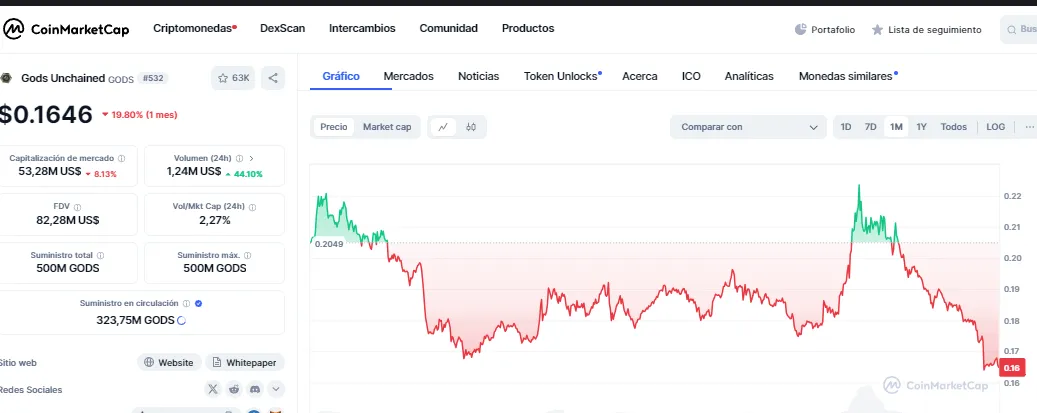1037x413 pixels.
Task: Open the Discord social link
Action: [255, 388]
